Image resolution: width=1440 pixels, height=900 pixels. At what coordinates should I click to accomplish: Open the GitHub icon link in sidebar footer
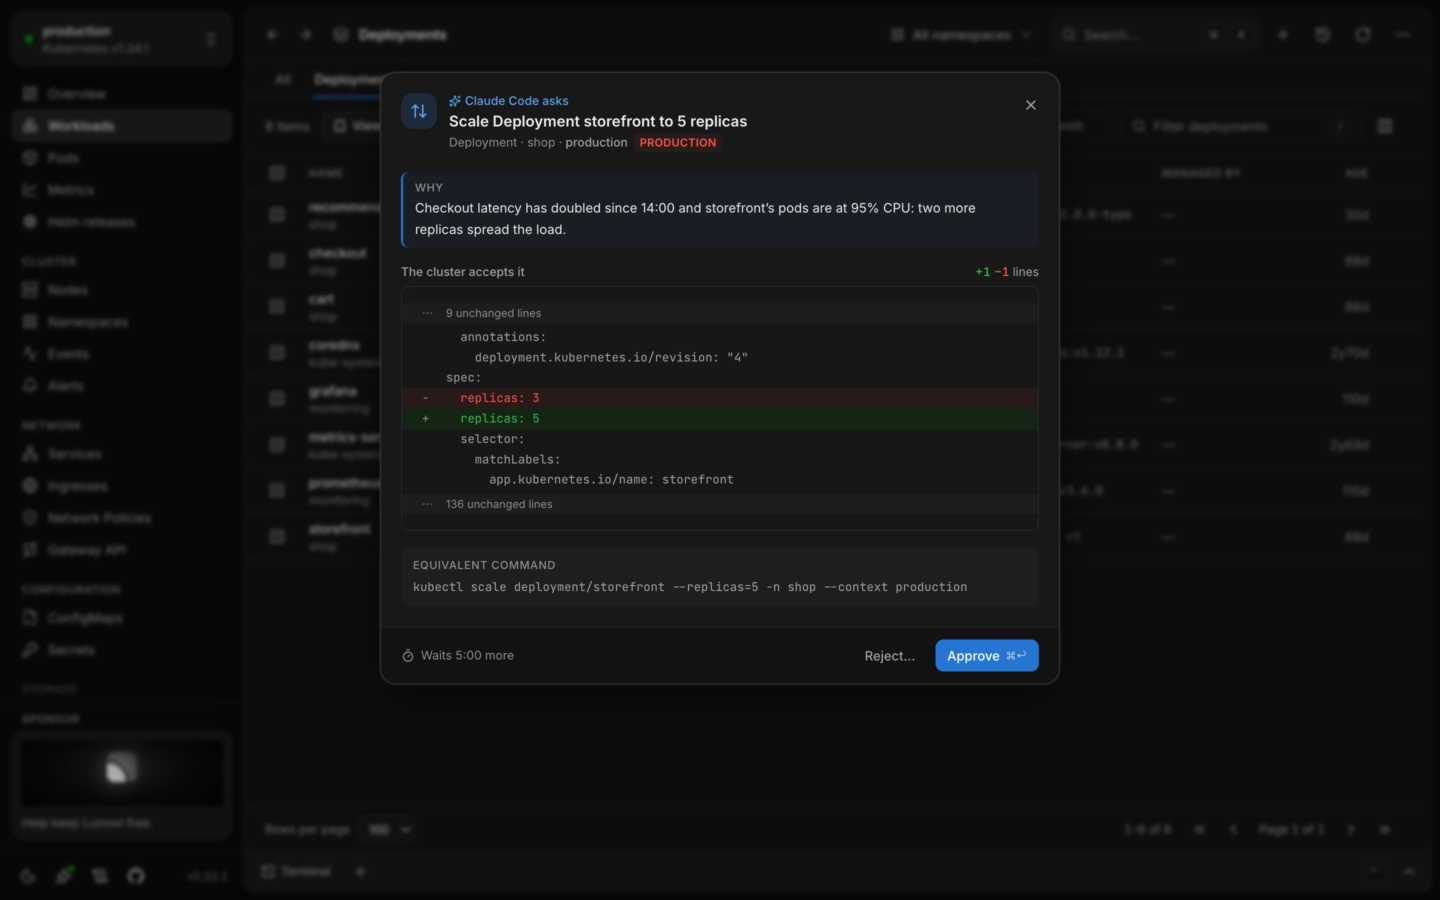tap(136, 876)
